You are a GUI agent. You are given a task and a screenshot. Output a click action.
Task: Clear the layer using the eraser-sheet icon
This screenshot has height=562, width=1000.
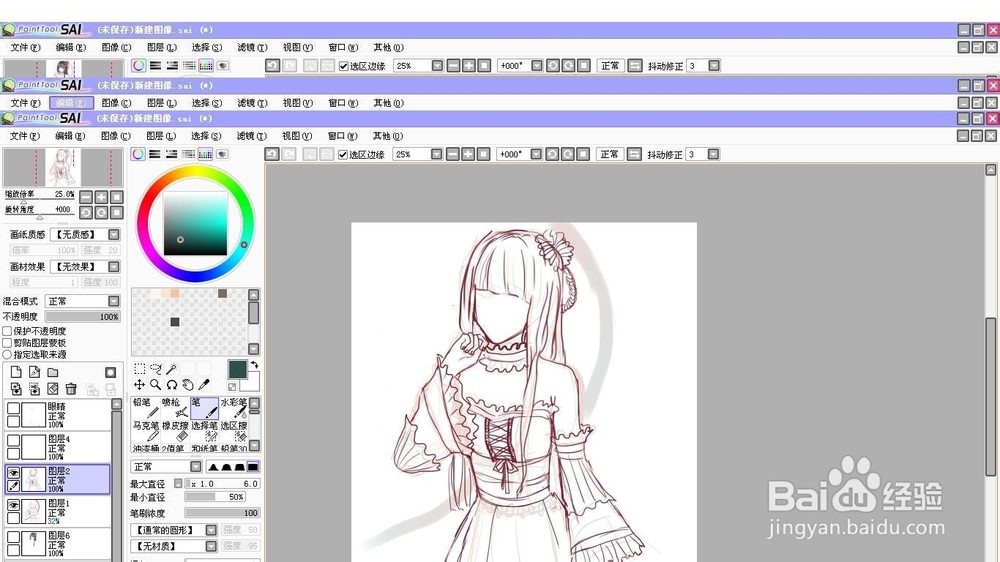click(x=53, y=388)
